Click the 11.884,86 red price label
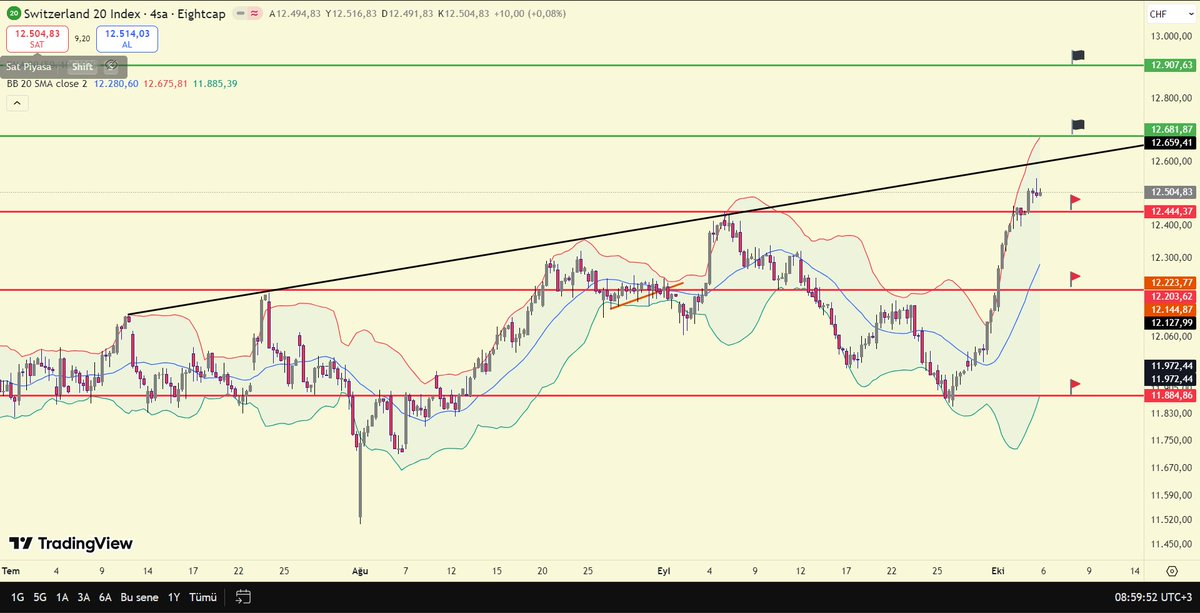Viewport: 1200px width, 613px height. [x=1172, y=395]
